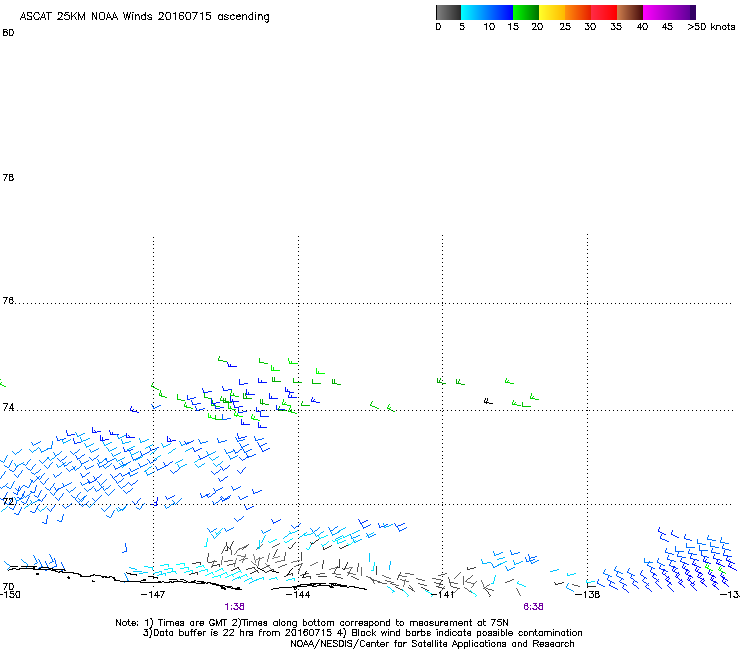Click the latitude label '74' on left axis
Viewport: 740px width, 650px height.
point(8,407)
